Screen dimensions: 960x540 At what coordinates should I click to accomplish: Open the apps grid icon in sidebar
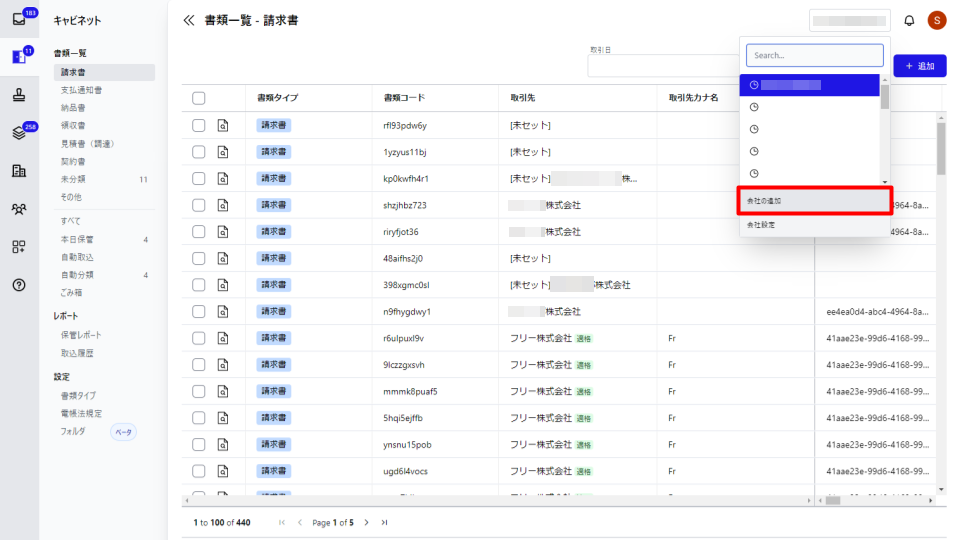19,247
